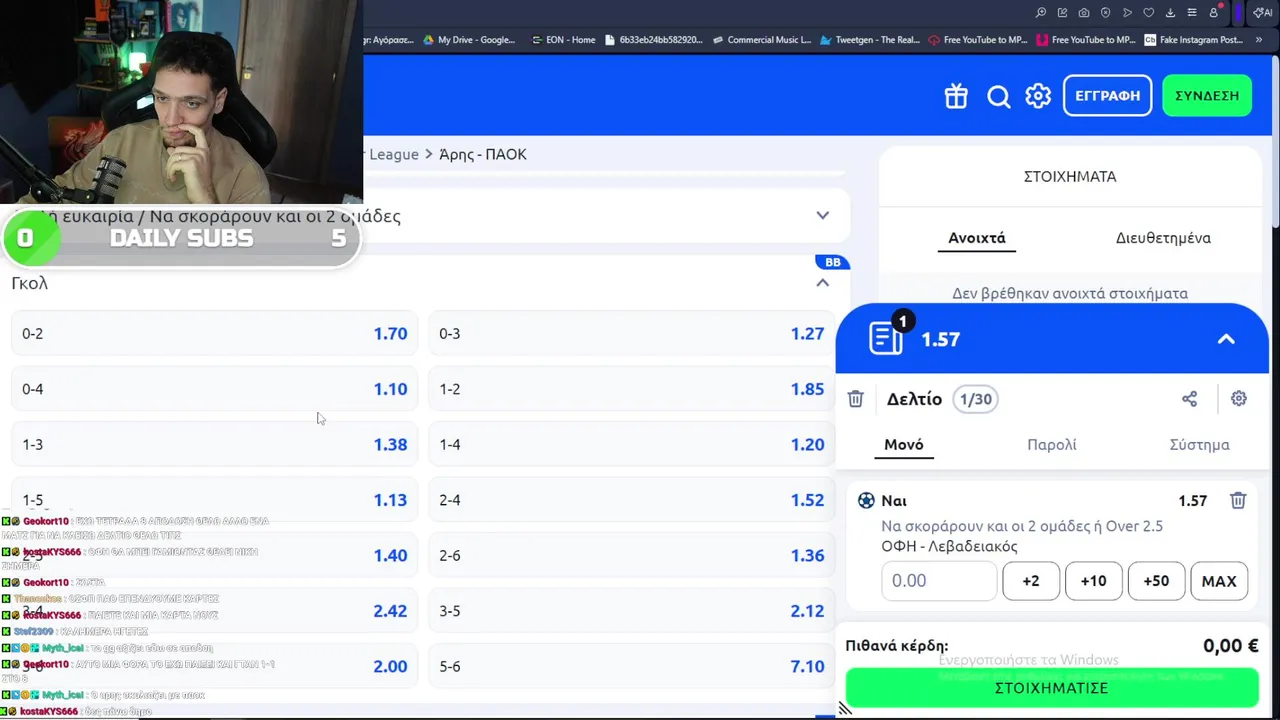Click the browser heart bookmarks icon
The image size is (1280, 720).
[1149, 13]
